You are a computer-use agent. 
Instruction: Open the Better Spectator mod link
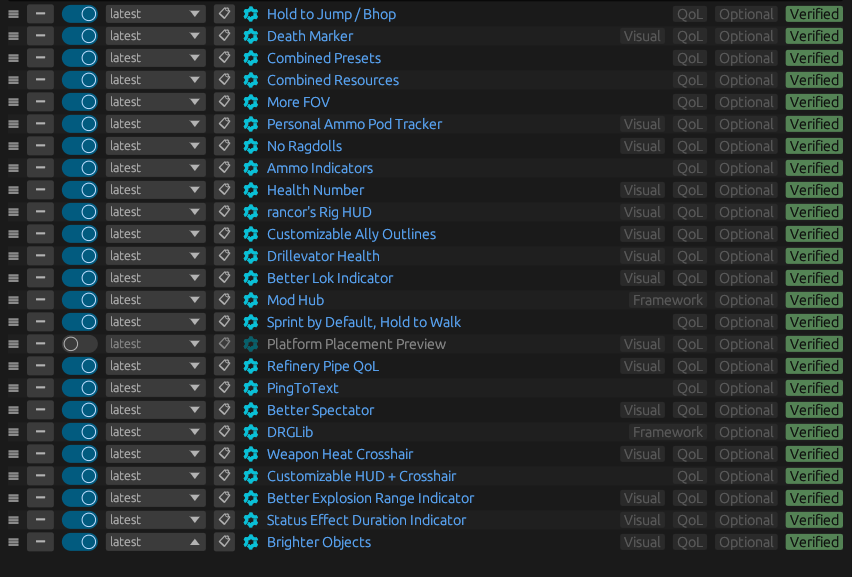[320, 410]
